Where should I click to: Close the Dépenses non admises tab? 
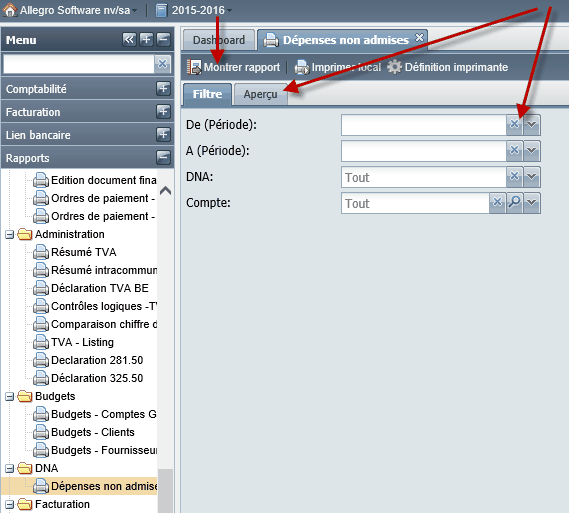pyautogui.click(x=419, y=37)
